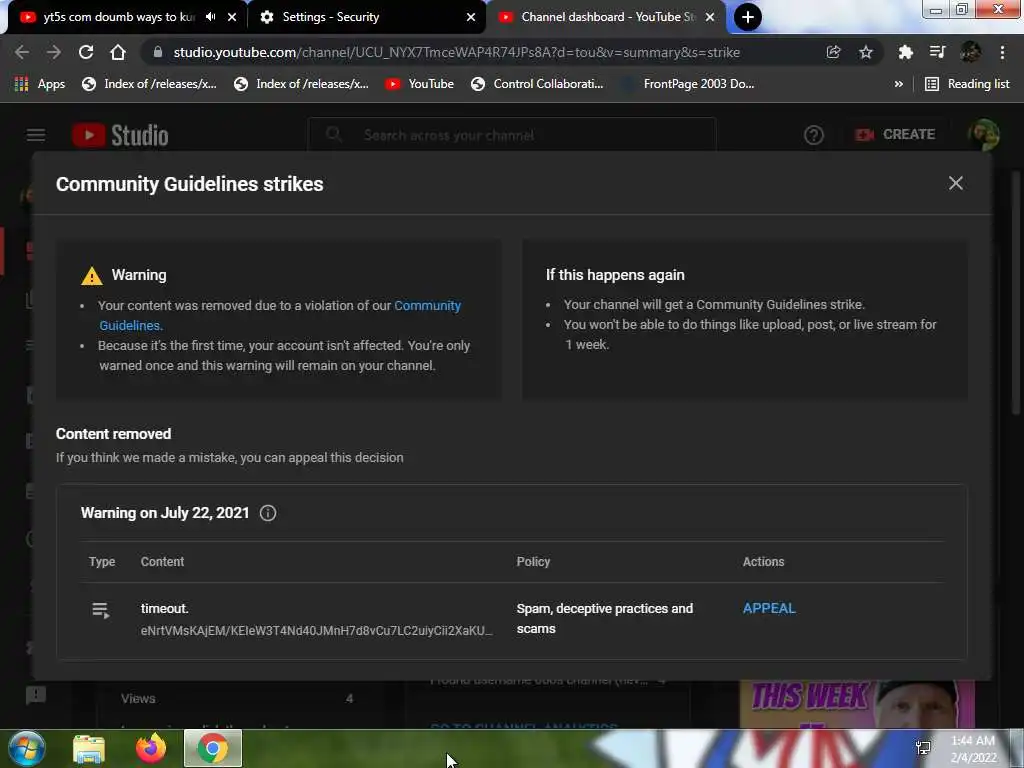
Task: Go forward in browser history
Action: click(x=54, y=52)
